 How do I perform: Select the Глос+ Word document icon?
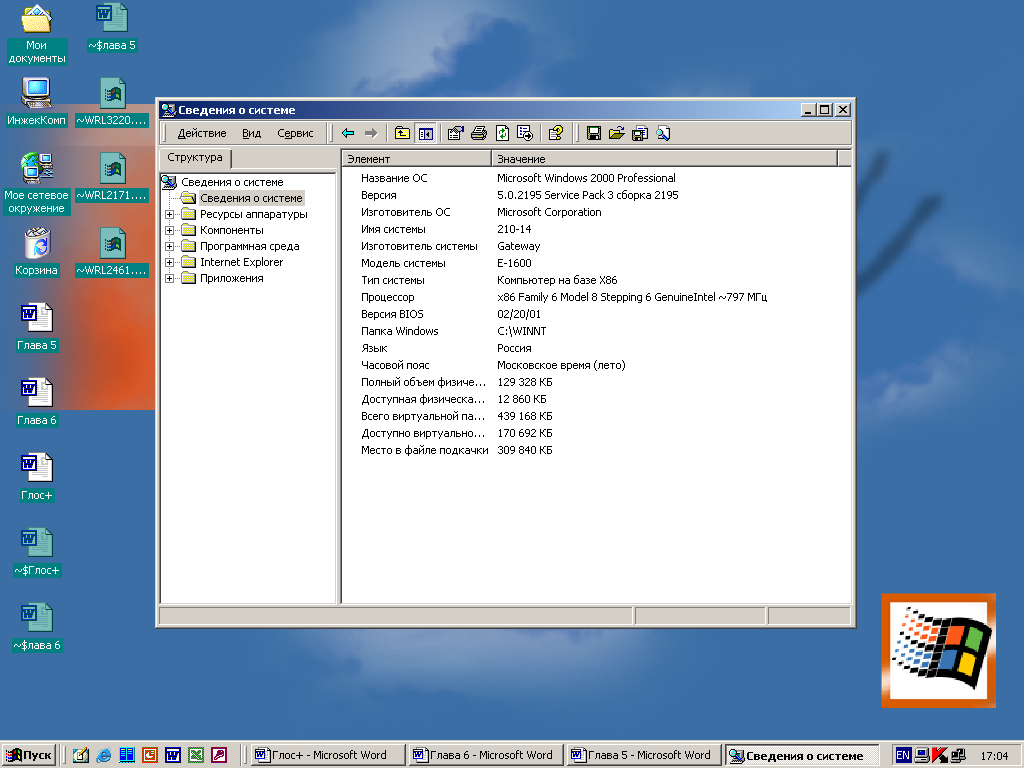[x=37, y=477]
